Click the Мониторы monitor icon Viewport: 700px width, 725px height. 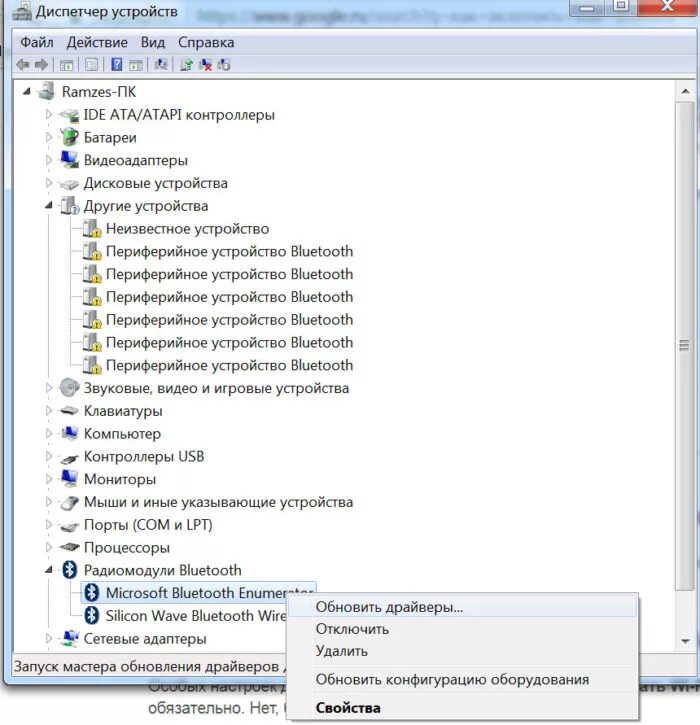point(69,479)
